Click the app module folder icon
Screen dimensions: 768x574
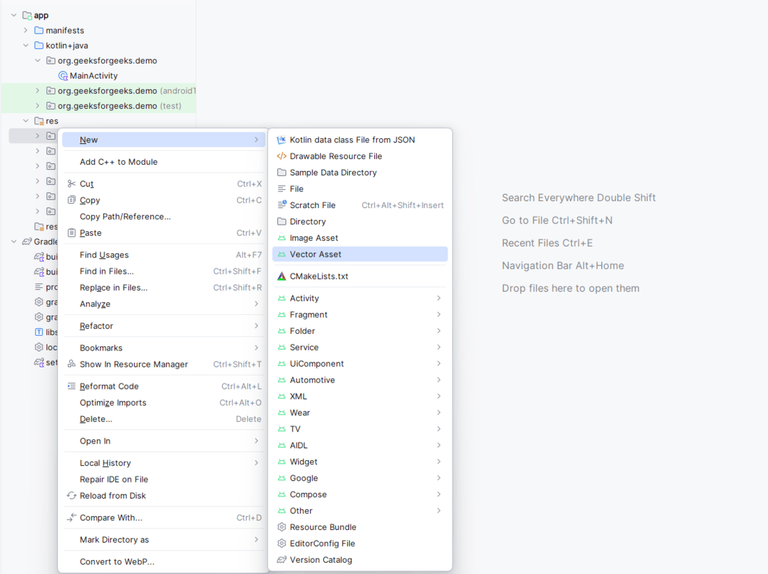click(x=27, y=15)
